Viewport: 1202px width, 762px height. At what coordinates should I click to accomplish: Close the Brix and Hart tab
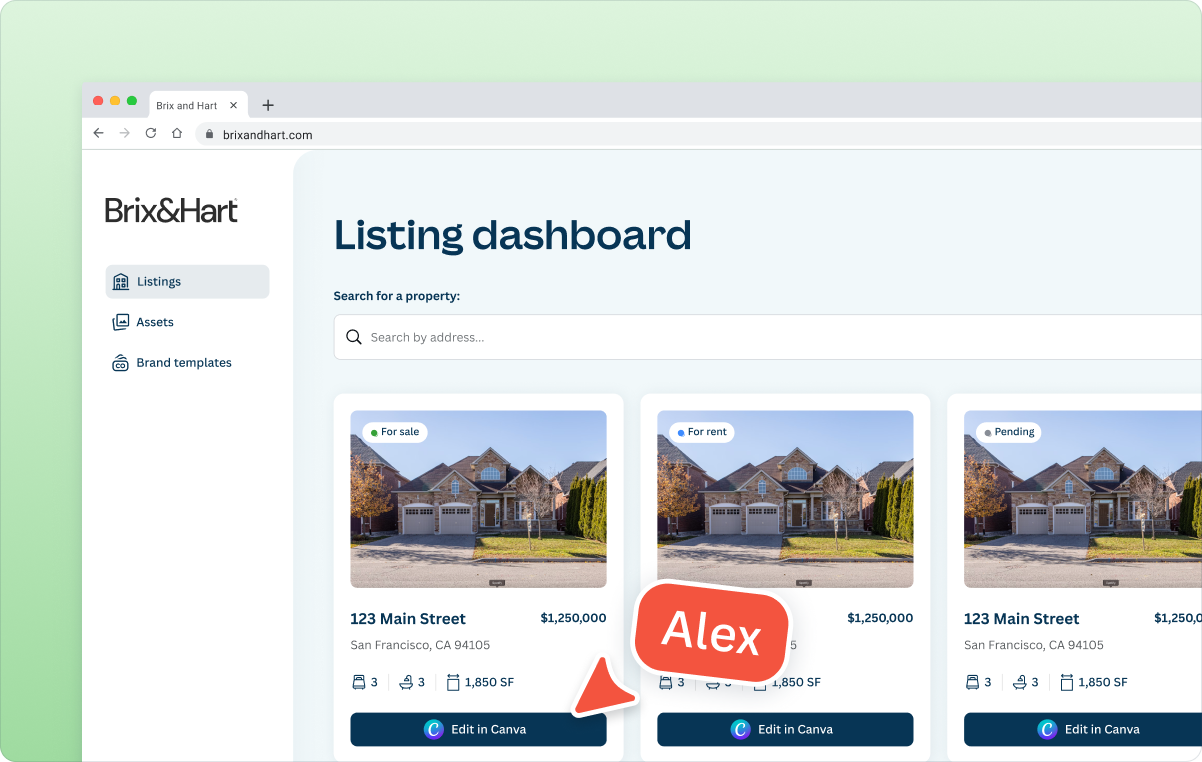click(233, 105)
